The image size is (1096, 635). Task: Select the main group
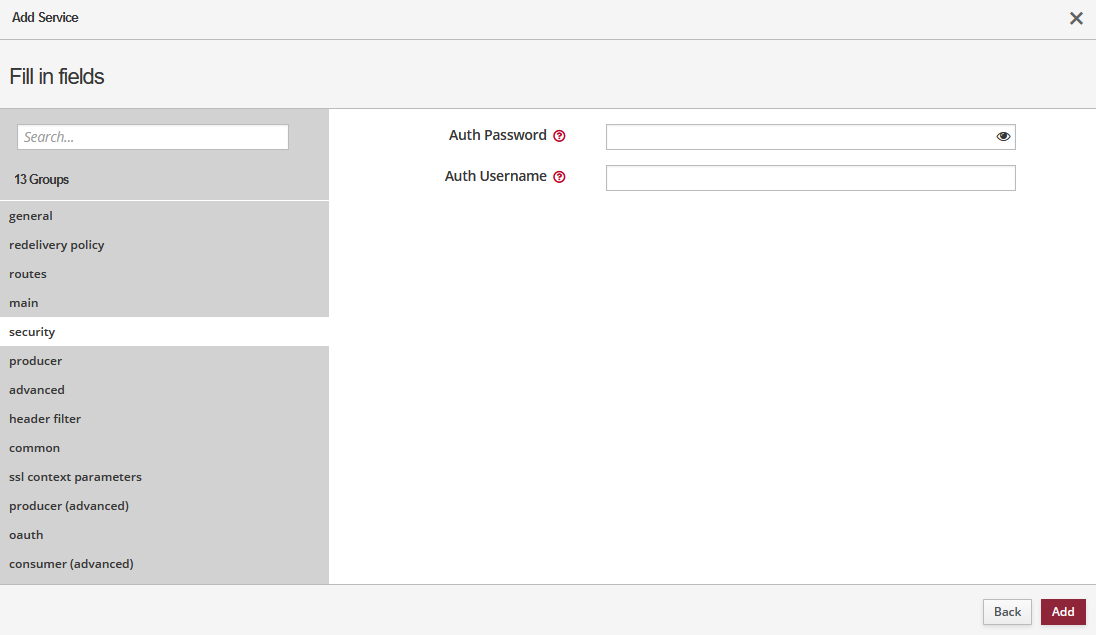(24, 303)
